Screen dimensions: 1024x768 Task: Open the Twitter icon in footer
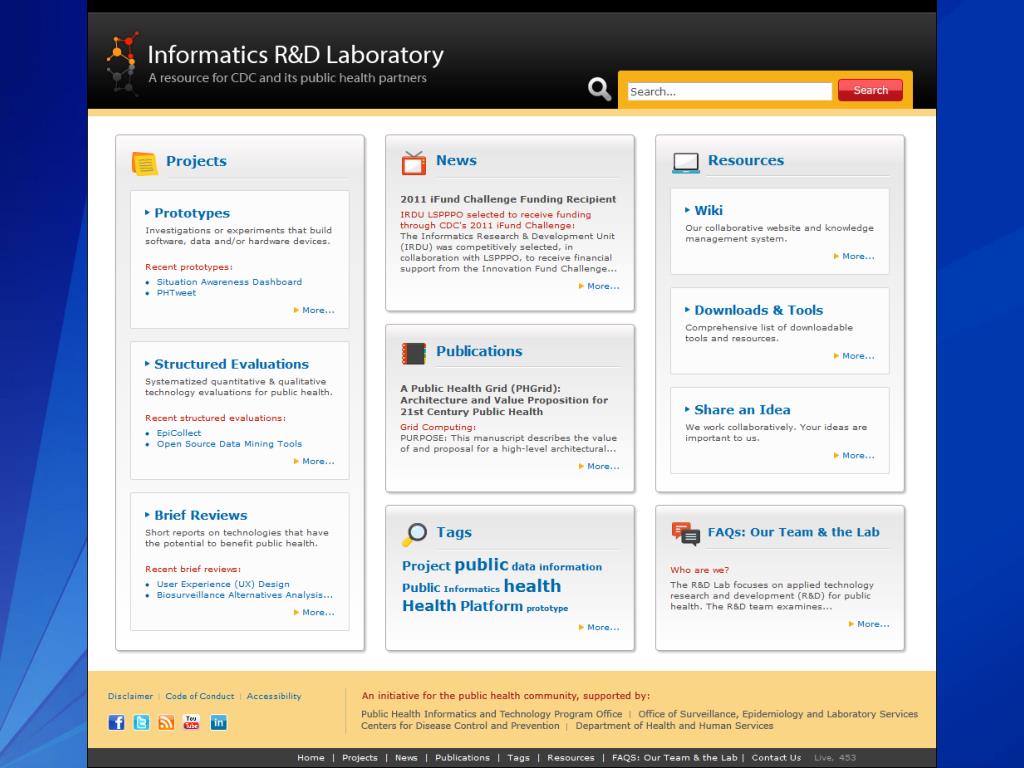(141, 722)
